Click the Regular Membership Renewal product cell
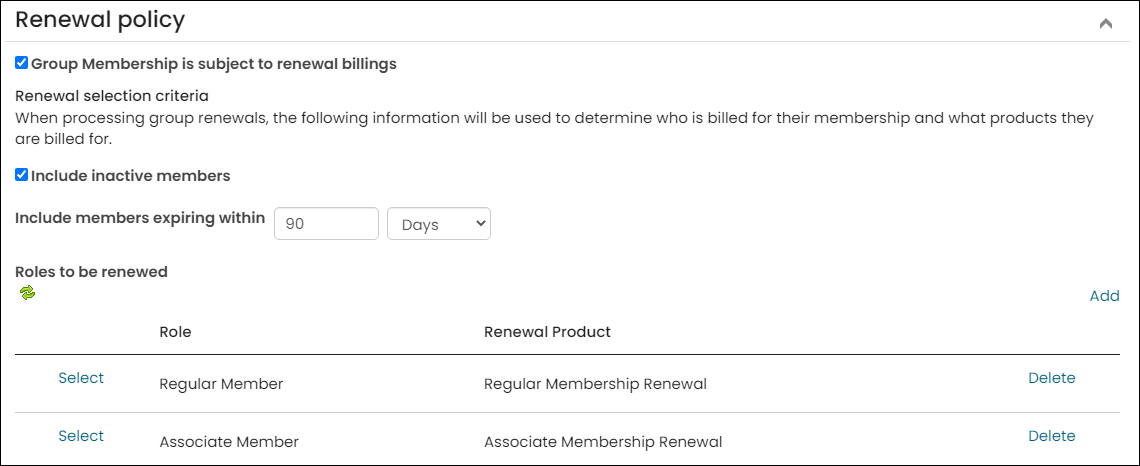The height and width of the screenshot is (466, 1140). (595, 385)
